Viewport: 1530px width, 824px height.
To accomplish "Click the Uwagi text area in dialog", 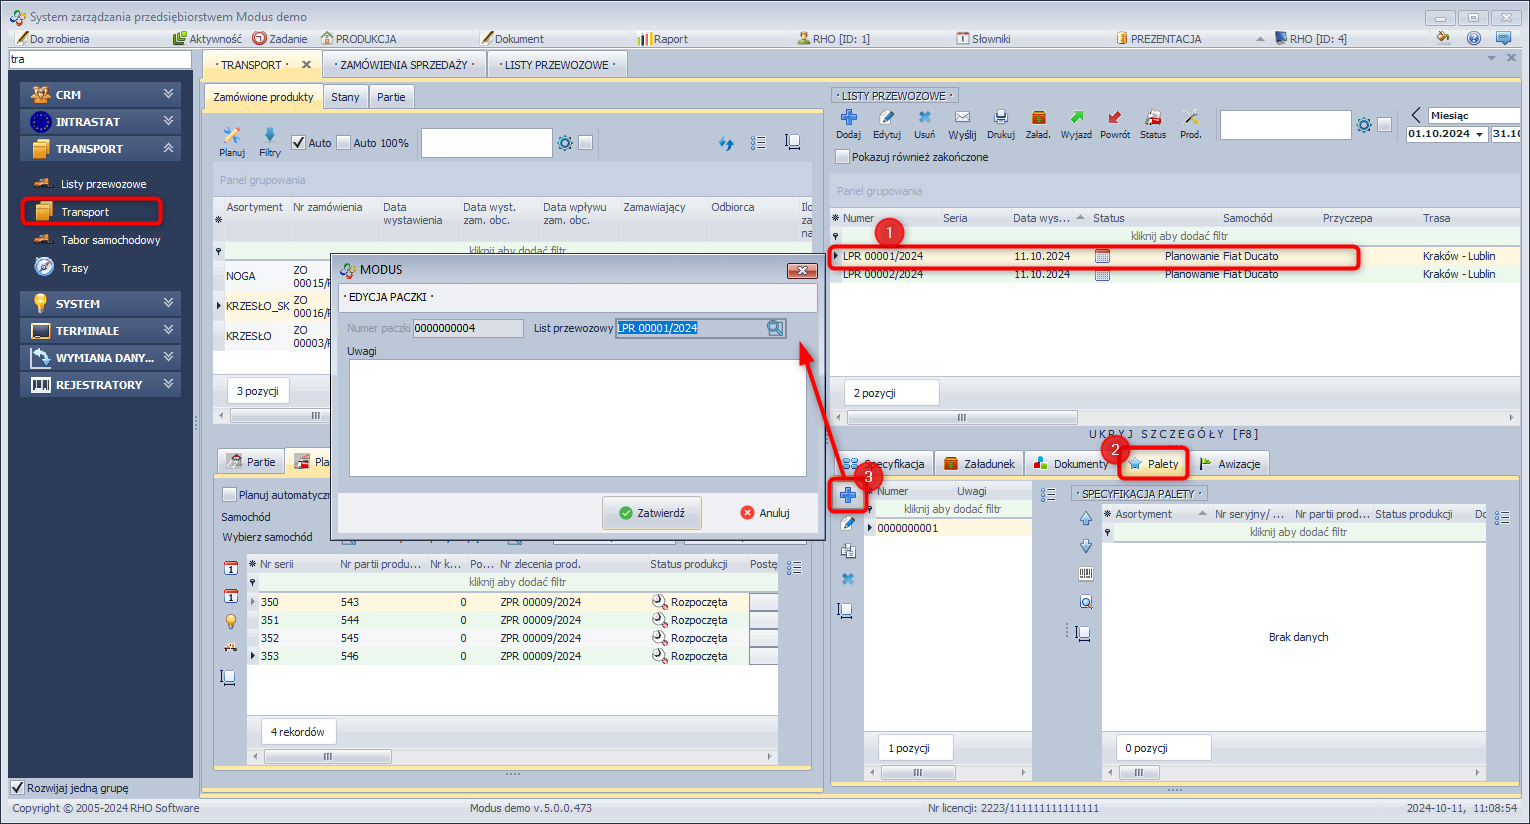I will click(577, 418).
